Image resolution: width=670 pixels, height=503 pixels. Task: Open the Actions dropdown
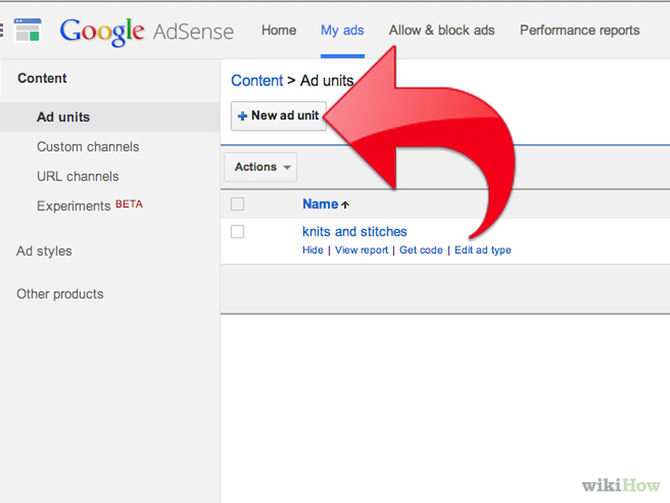point(260,167)
